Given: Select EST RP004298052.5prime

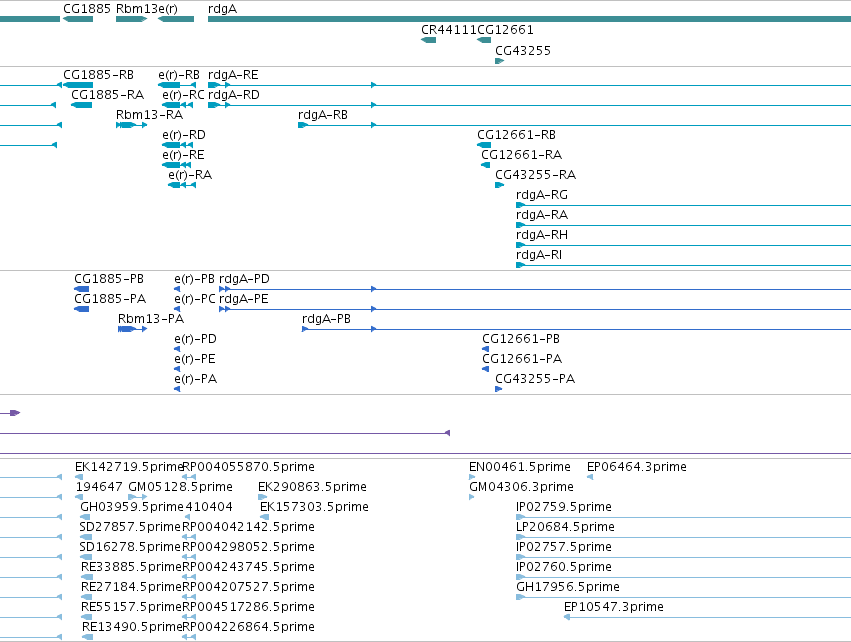Looking at the screenshot, I should click(249, 547).
